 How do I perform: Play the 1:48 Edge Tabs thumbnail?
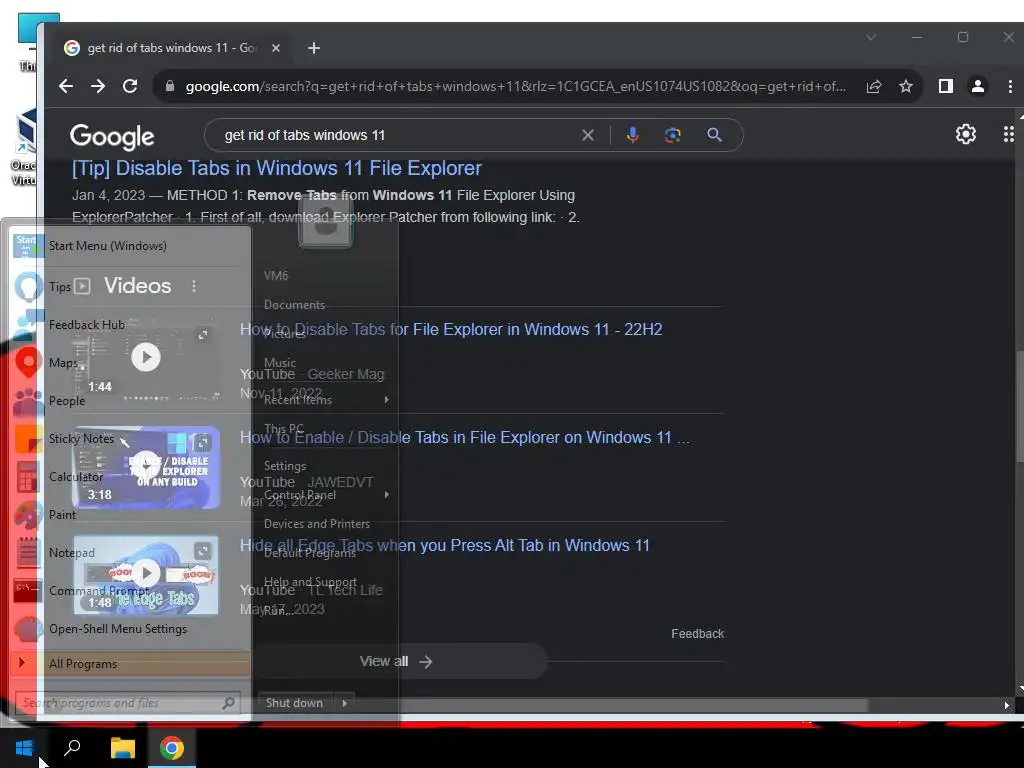tap(146, 574)
